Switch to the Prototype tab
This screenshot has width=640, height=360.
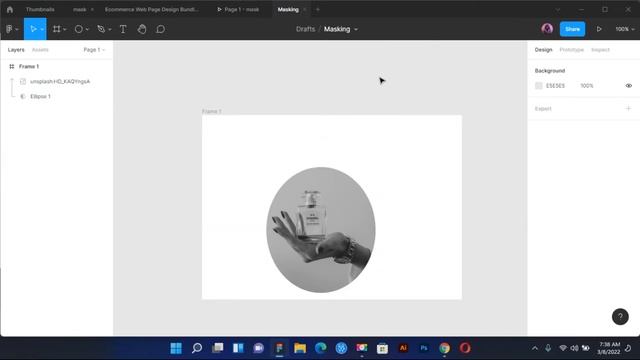tap(571, 50)
